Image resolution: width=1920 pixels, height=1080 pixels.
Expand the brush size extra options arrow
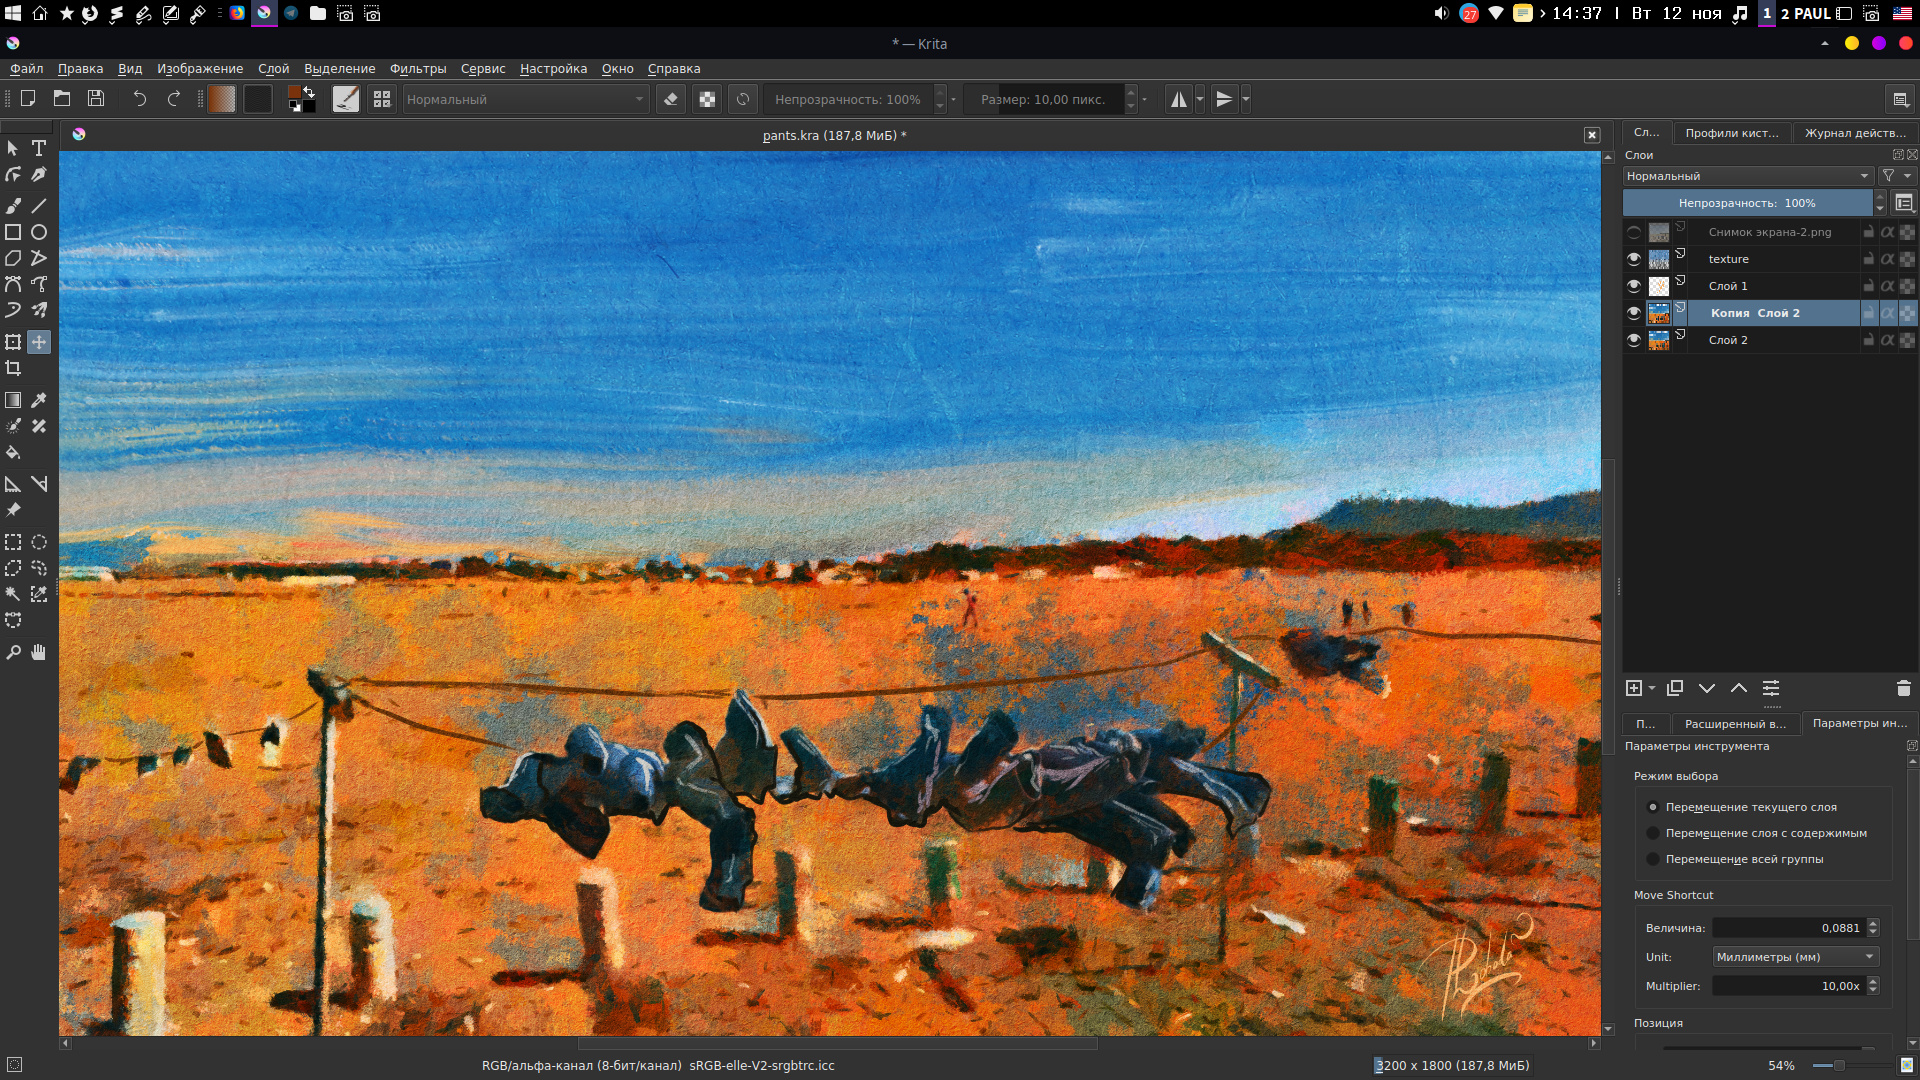1145,99
